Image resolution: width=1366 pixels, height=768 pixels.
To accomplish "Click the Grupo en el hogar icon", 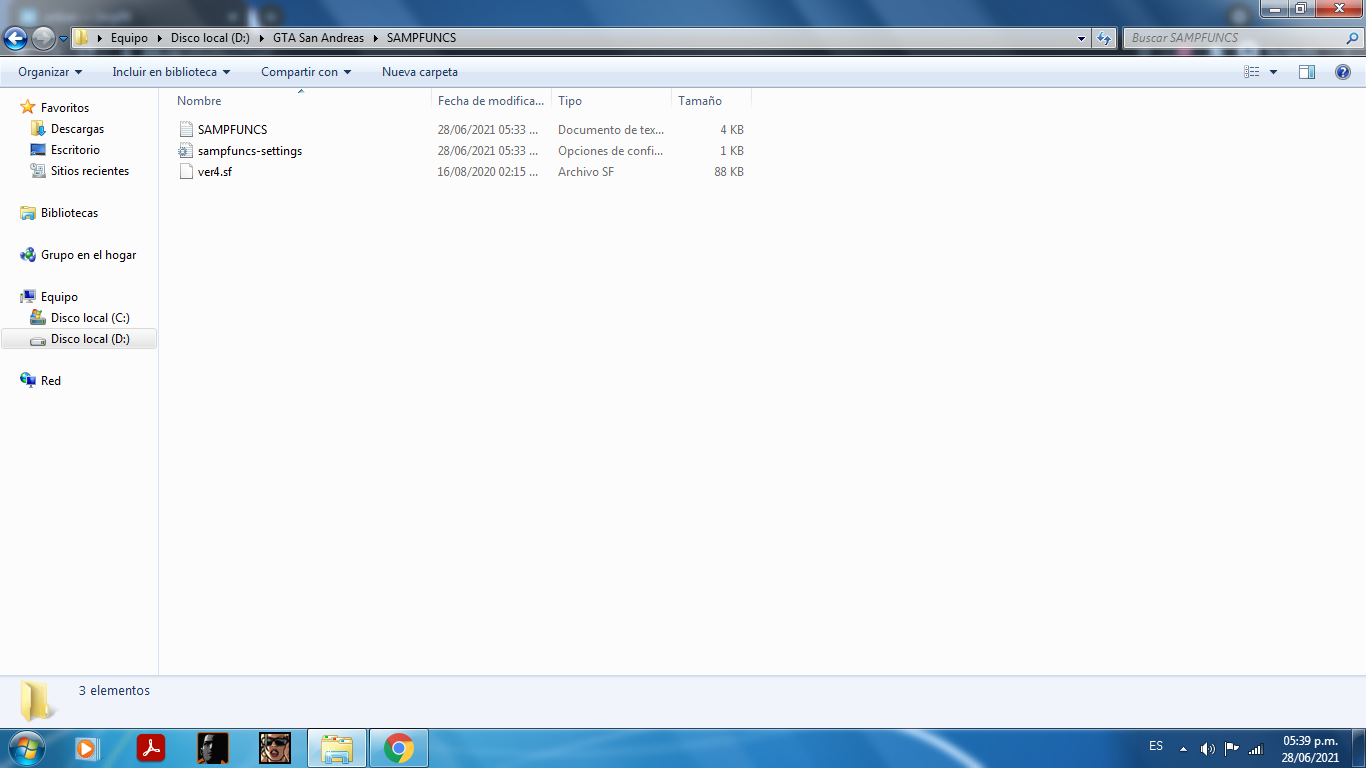I will pos(28,255).
